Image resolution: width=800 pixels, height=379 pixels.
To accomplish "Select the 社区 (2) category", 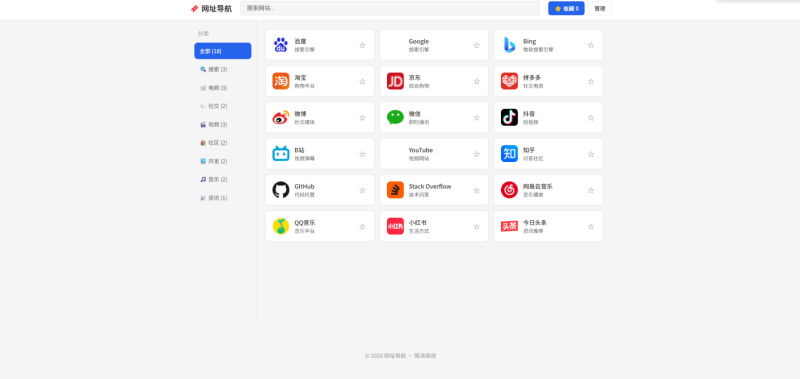I will (x=222, y=143).
